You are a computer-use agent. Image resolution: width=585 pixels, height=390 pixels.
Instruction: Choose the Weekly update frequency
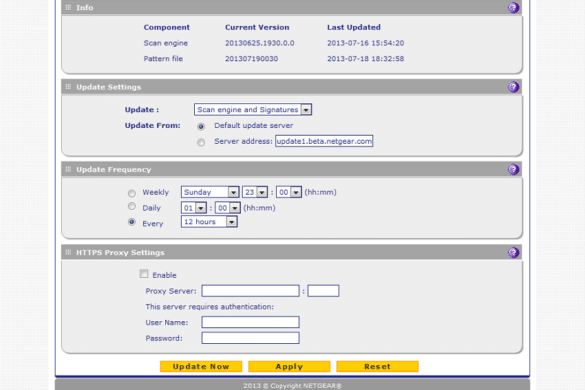click(x=132, y=193)
